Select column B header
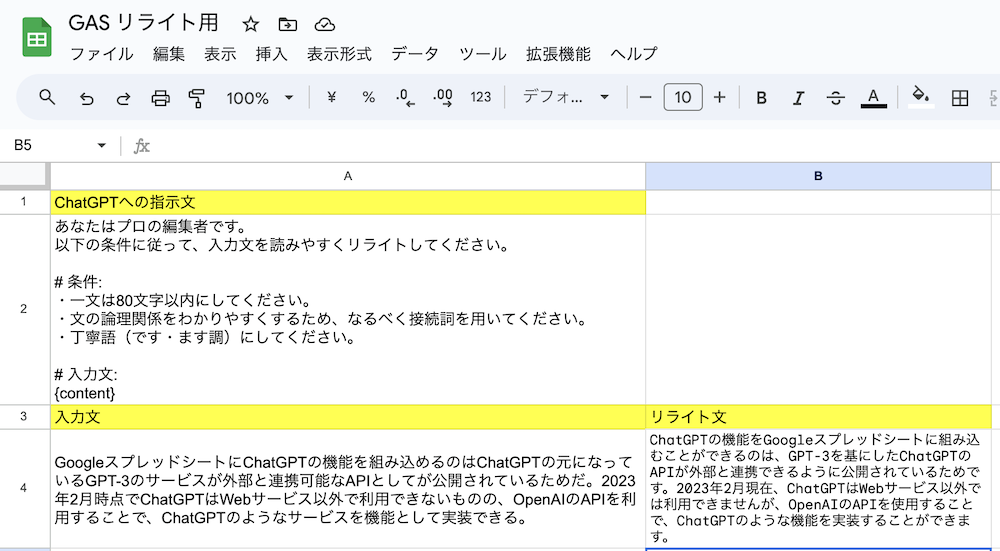 coord(818,176)
